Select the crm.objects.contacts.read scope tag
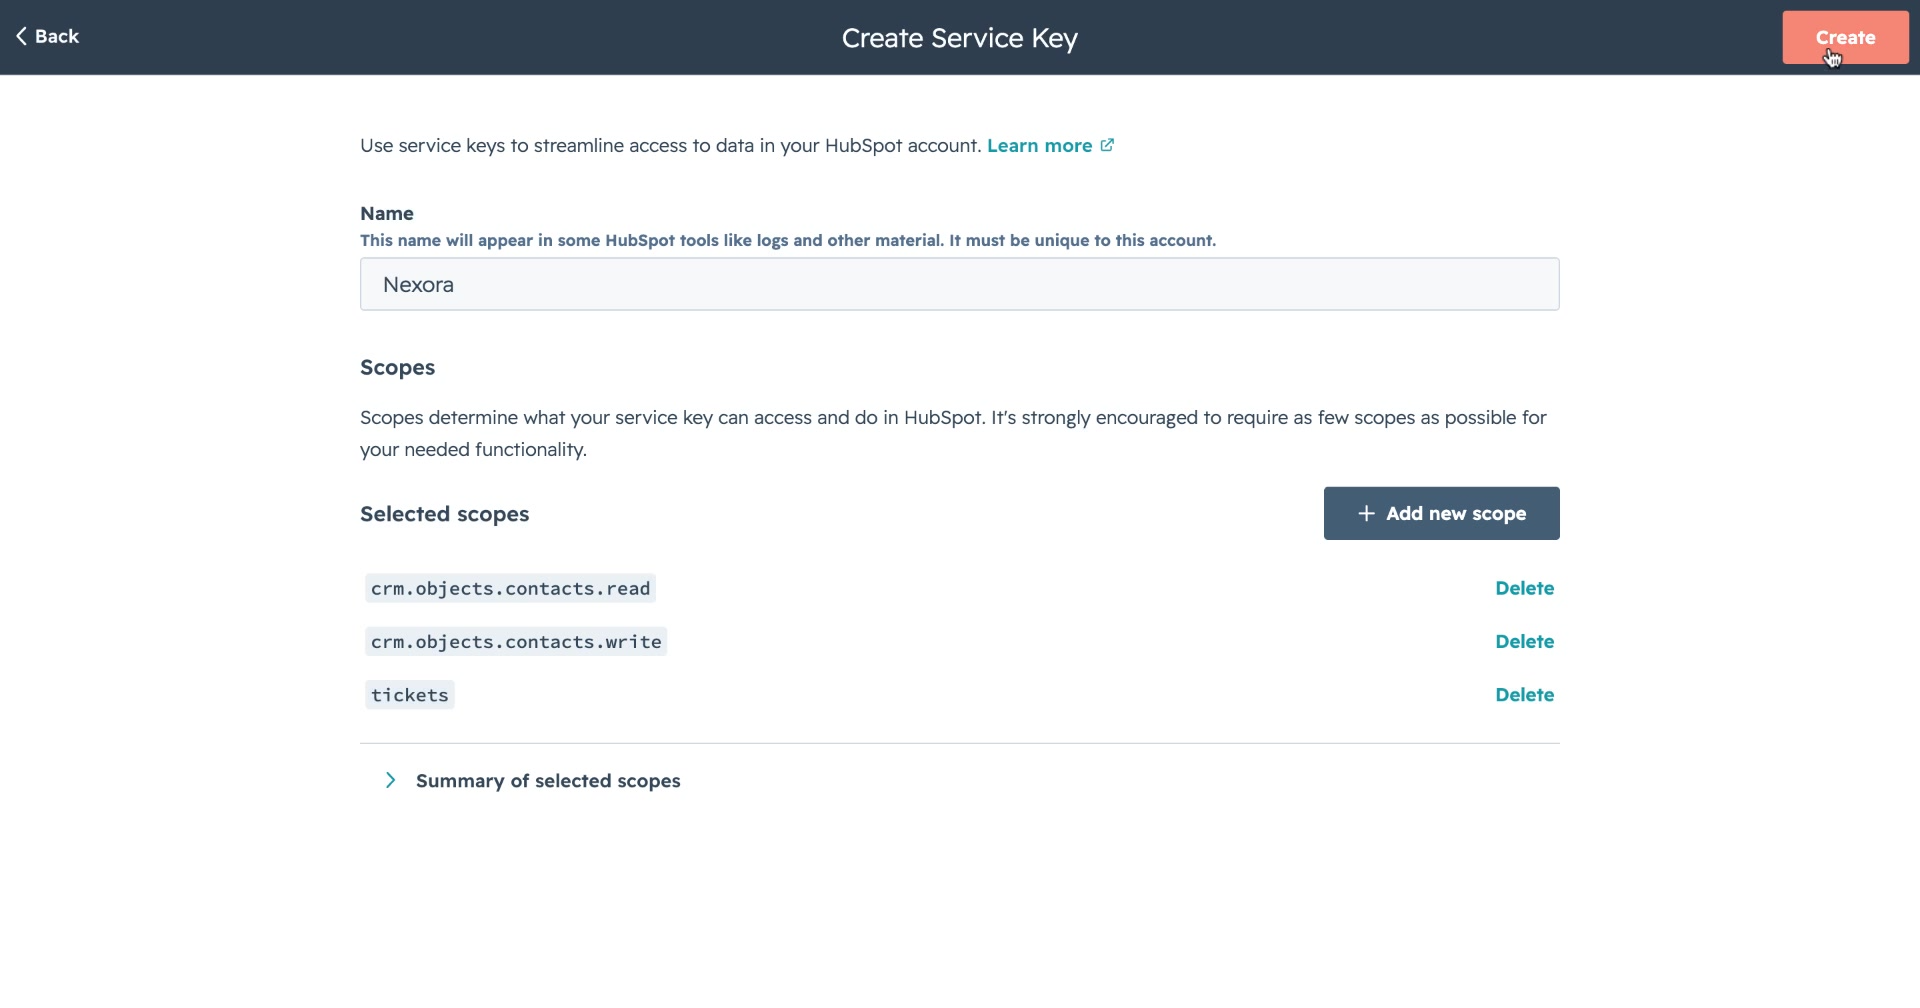 click(510, 588)
